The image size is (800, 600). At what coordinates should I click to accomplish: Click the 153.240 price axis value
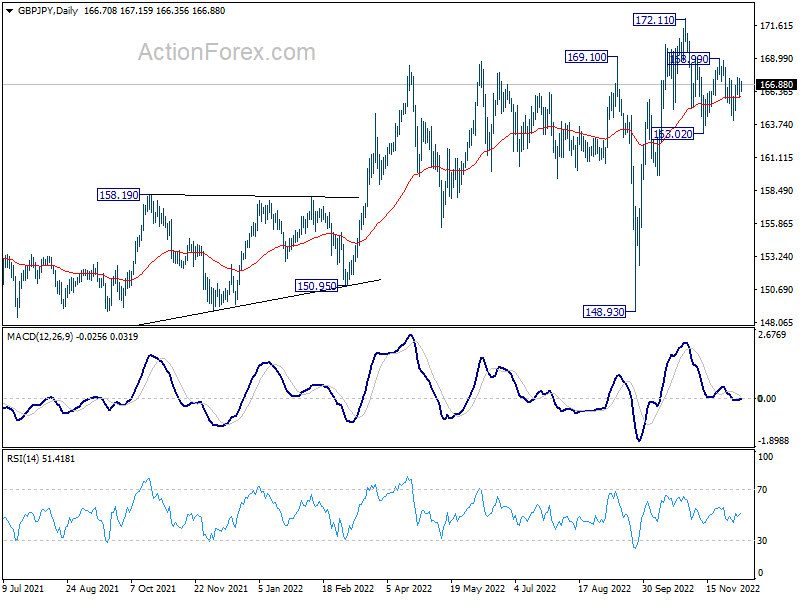pyautogui.click(x=777, y=257)
